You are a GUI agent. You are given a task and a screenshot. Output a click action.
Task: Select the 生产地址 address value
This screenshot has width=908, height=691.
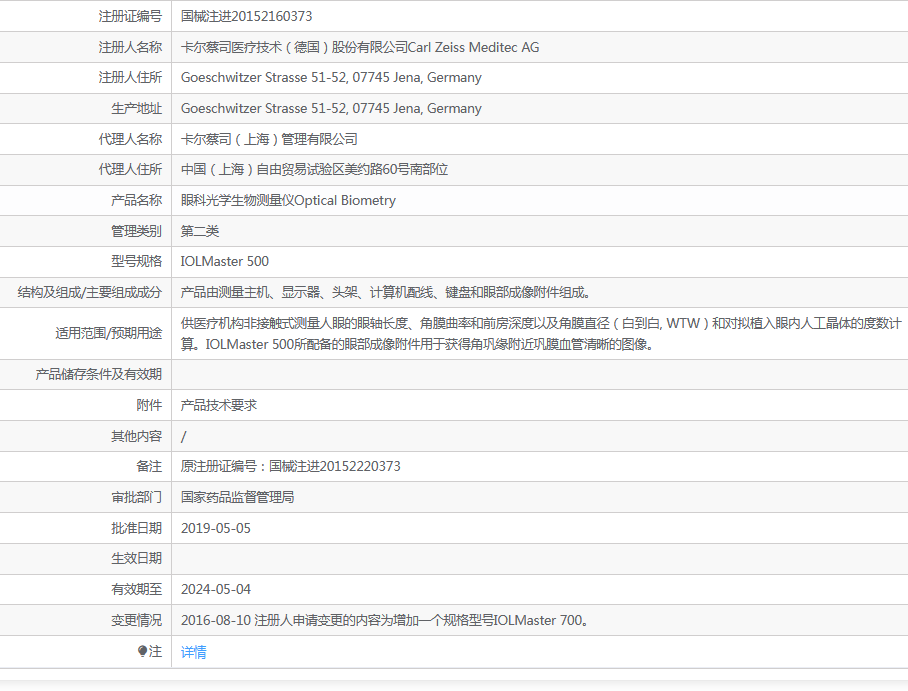click(x=331, y=108)
